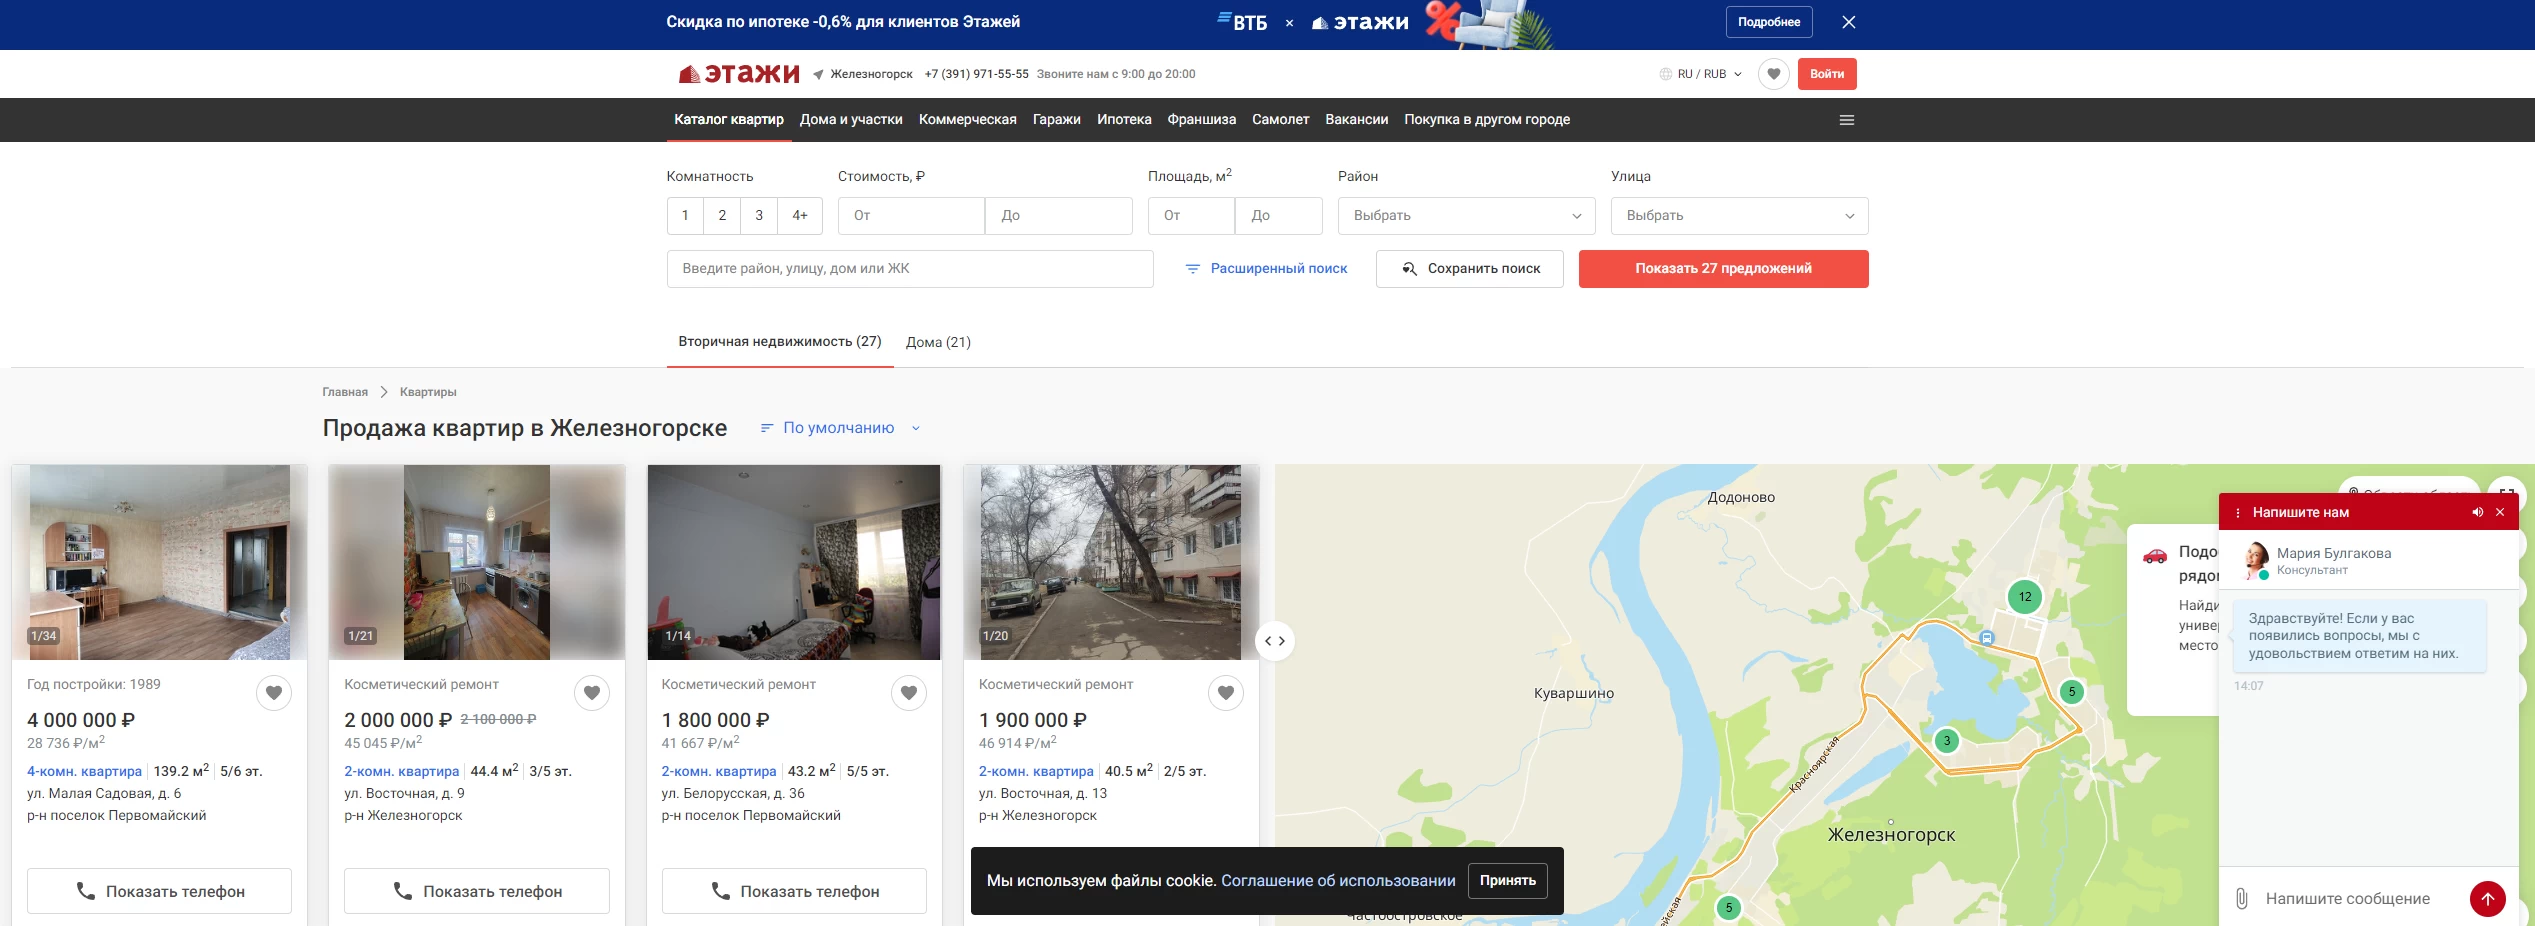Viewport: 2535px width, 926px height.
Task: Switch to Дома (21) tab
Action: (938, 342)
